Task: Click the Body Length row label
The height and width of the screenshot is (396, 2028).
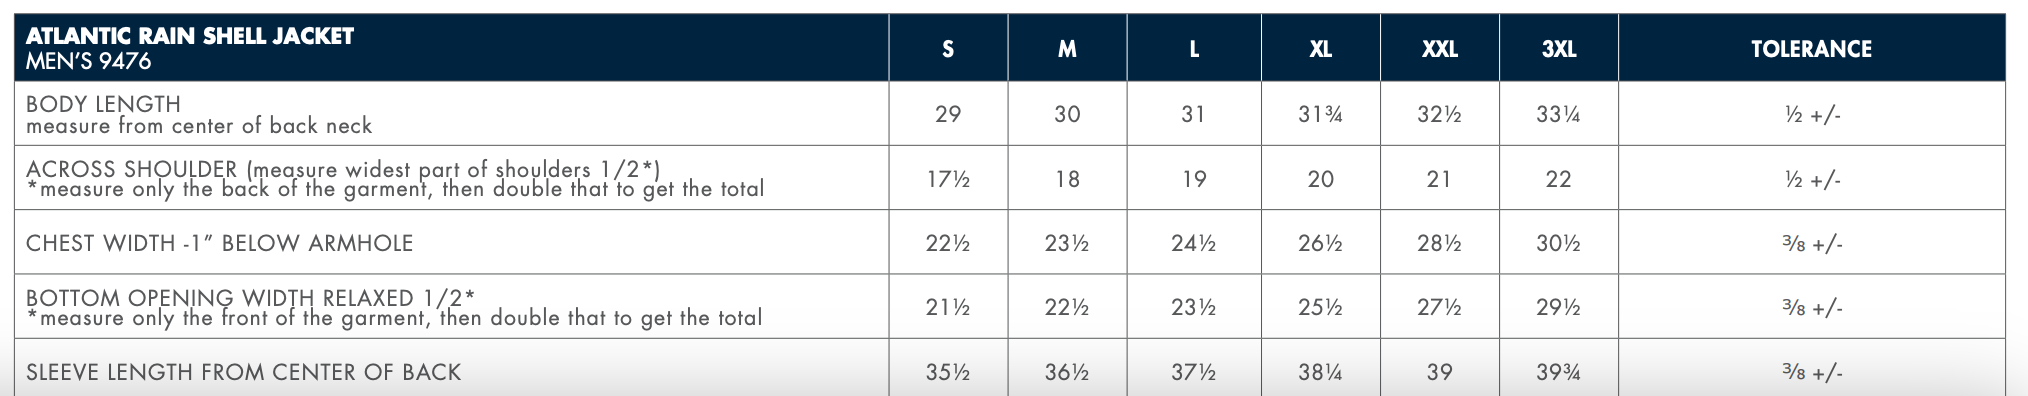Action: tap(199, 114)
